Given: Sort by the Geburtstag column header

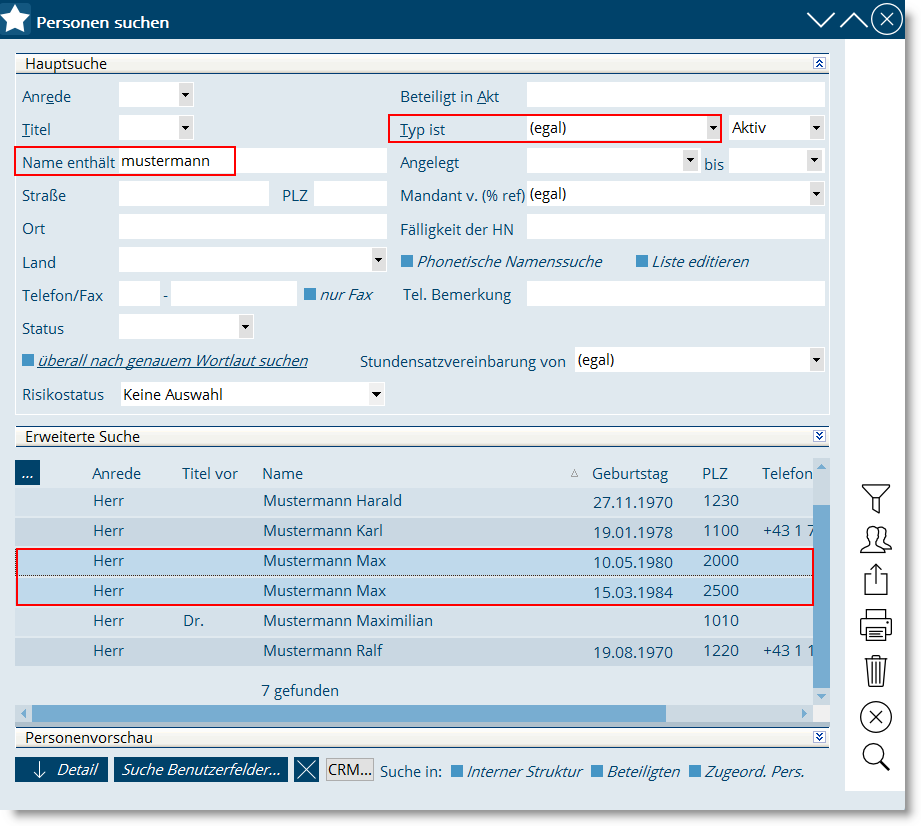Looking at the screenshot, I should [630, 474].
